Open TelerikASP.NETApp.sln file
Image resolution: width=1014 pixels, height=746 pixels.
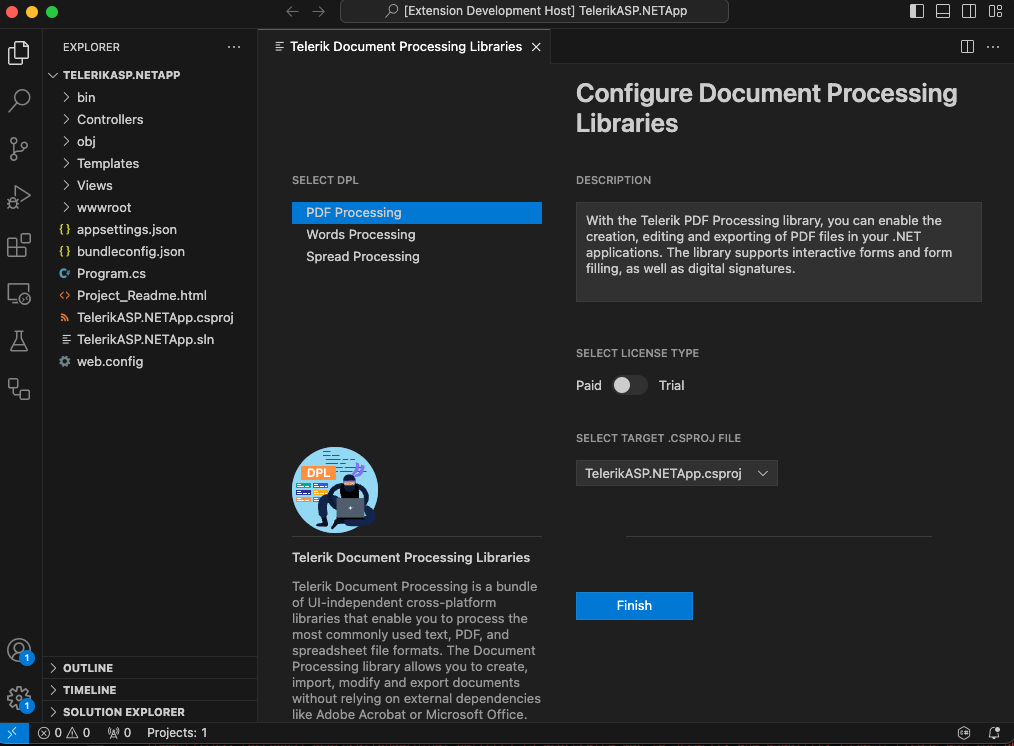pyautogui.click(x=150, y=339)
